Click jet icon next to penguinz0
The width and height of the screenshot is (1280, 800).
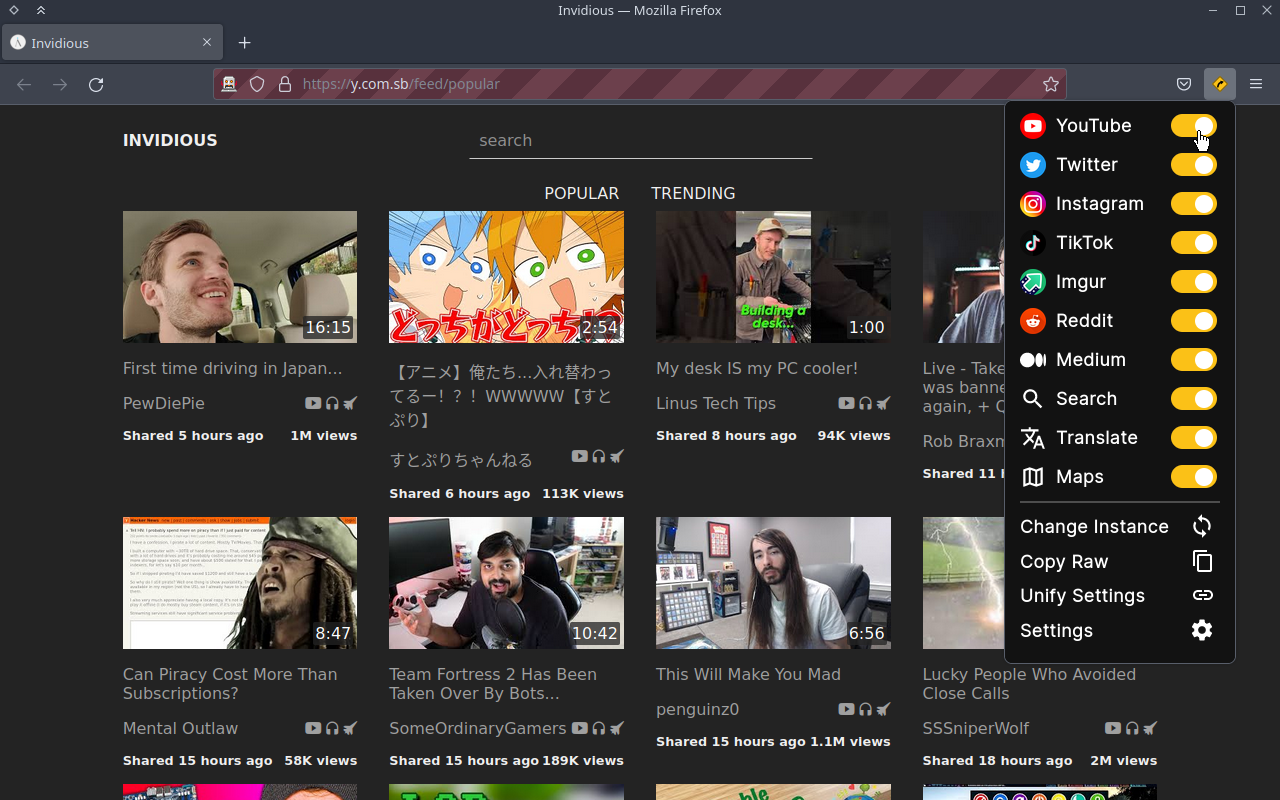(883, 709)
